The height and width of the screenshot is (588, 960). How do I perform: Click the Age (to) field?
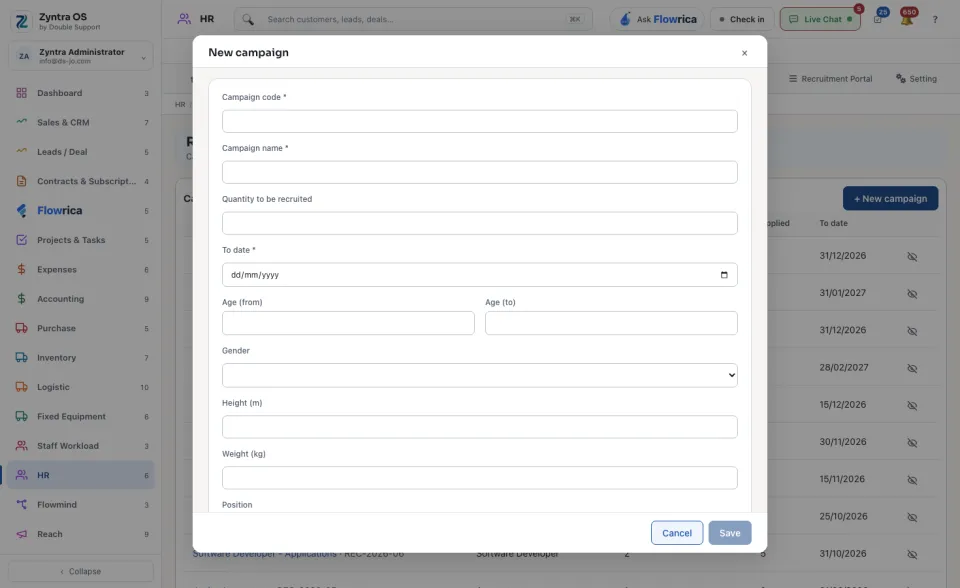[611, 323]
